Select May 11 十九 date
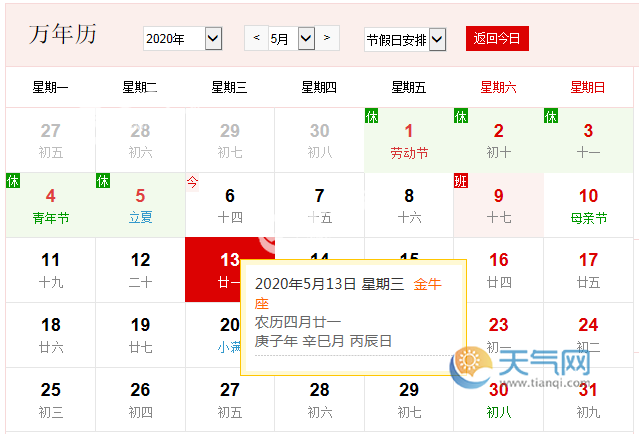 [x=51, y=270]
